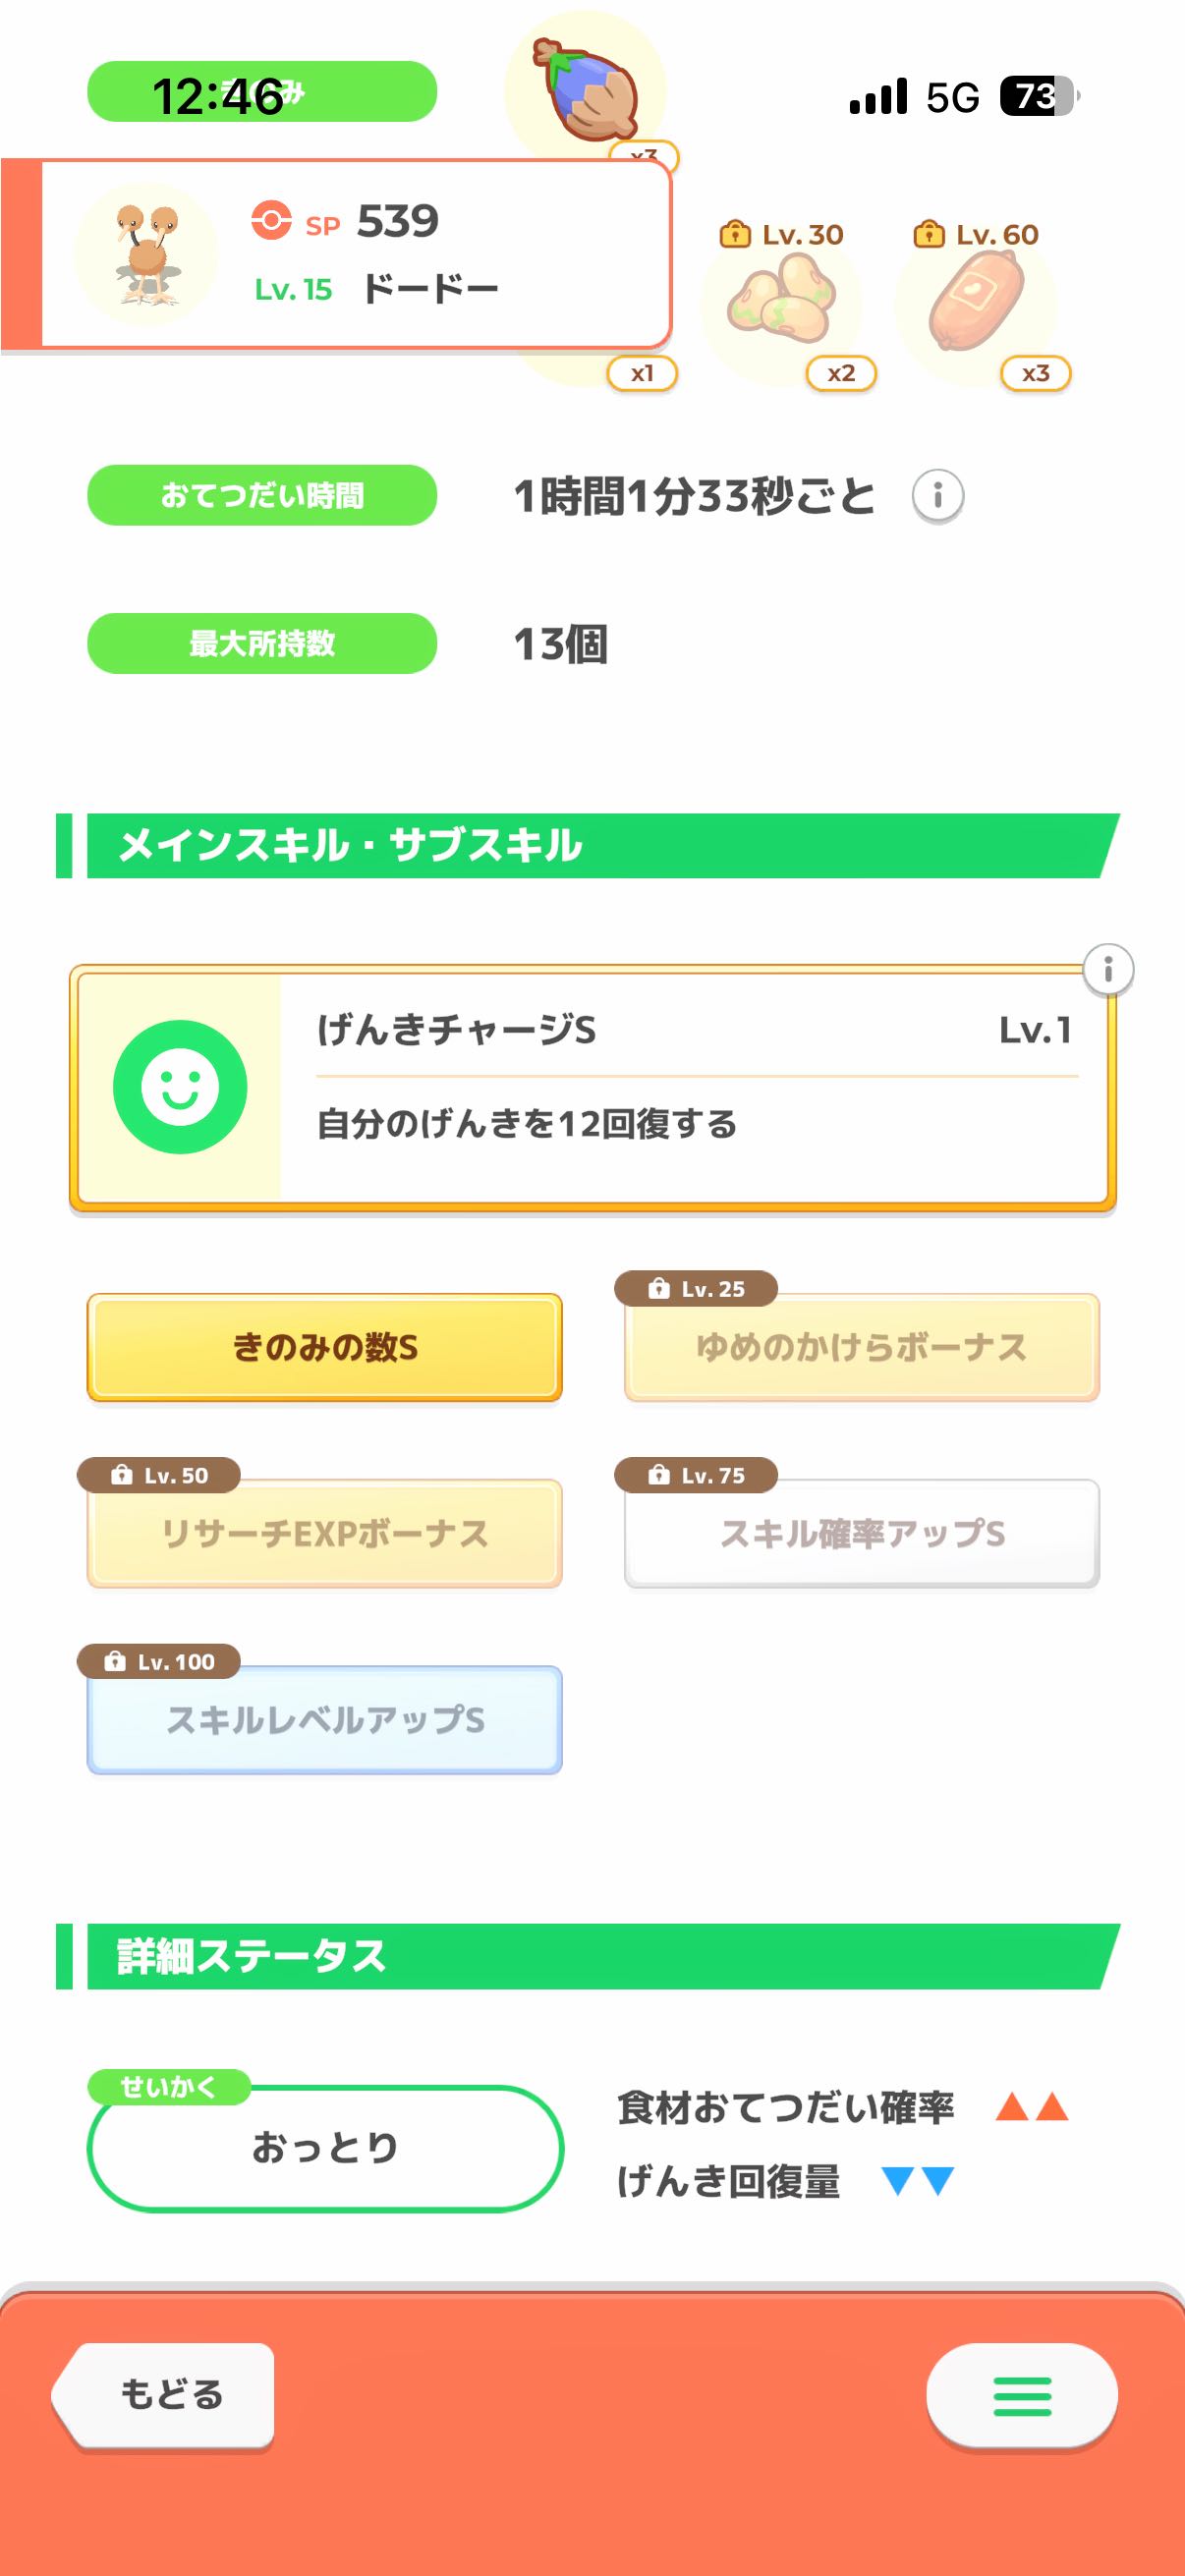Viewport: 1185px width, 2576px height.
Task: Tap the 最大所持数 green label
Action: [x=262, y=643]
